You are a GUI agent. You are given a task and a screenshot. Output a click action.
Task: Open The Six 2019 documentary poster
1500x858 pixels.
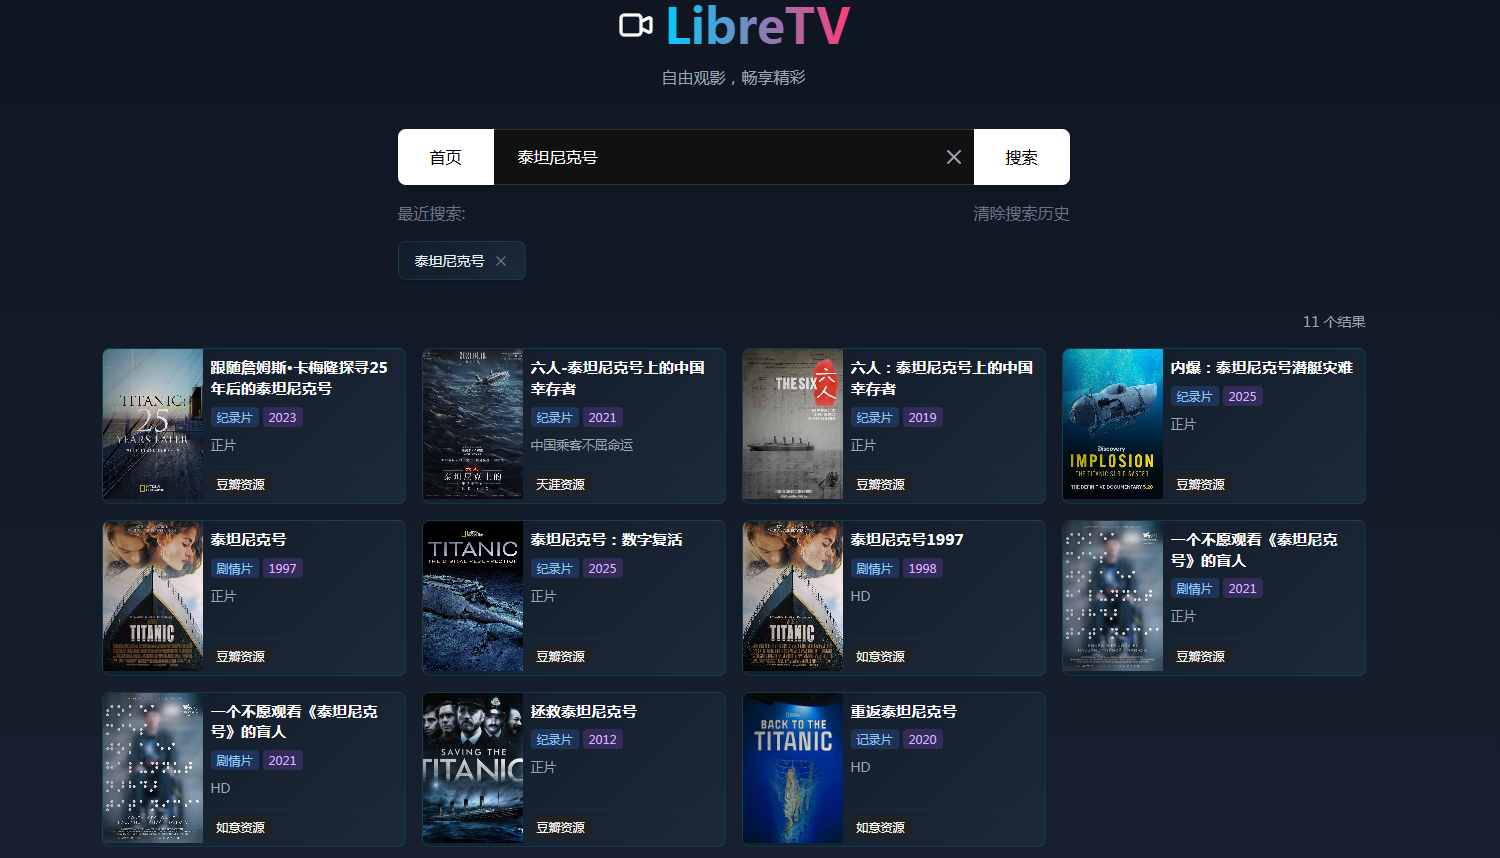click(793, 425)
